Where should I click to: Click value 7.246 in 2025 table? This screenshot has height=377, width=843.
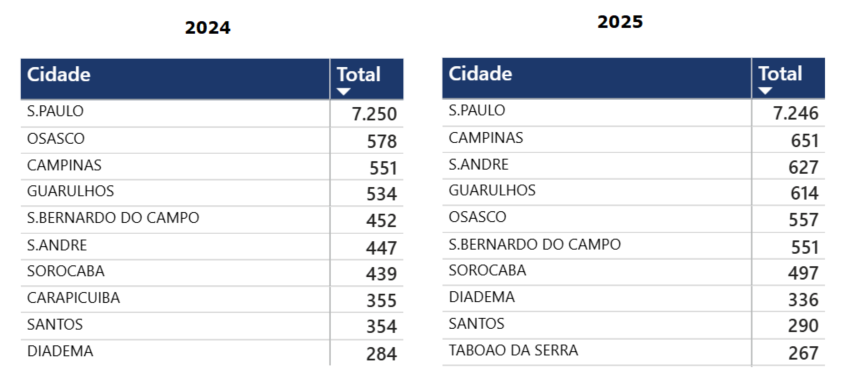coord(796,113)
